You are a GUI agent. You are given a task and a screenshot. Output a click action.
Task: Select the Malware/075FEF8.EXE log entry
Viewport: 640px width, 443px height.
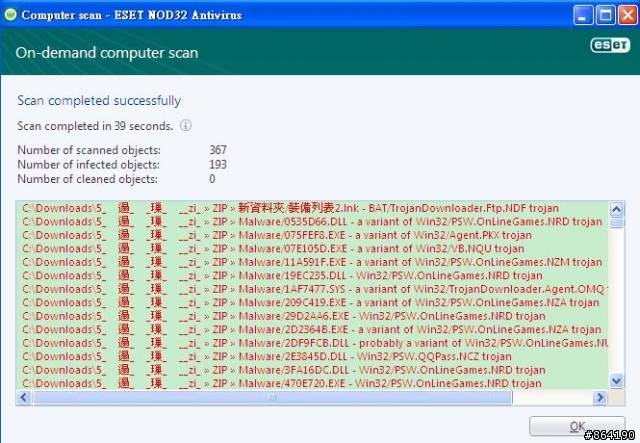313,235
